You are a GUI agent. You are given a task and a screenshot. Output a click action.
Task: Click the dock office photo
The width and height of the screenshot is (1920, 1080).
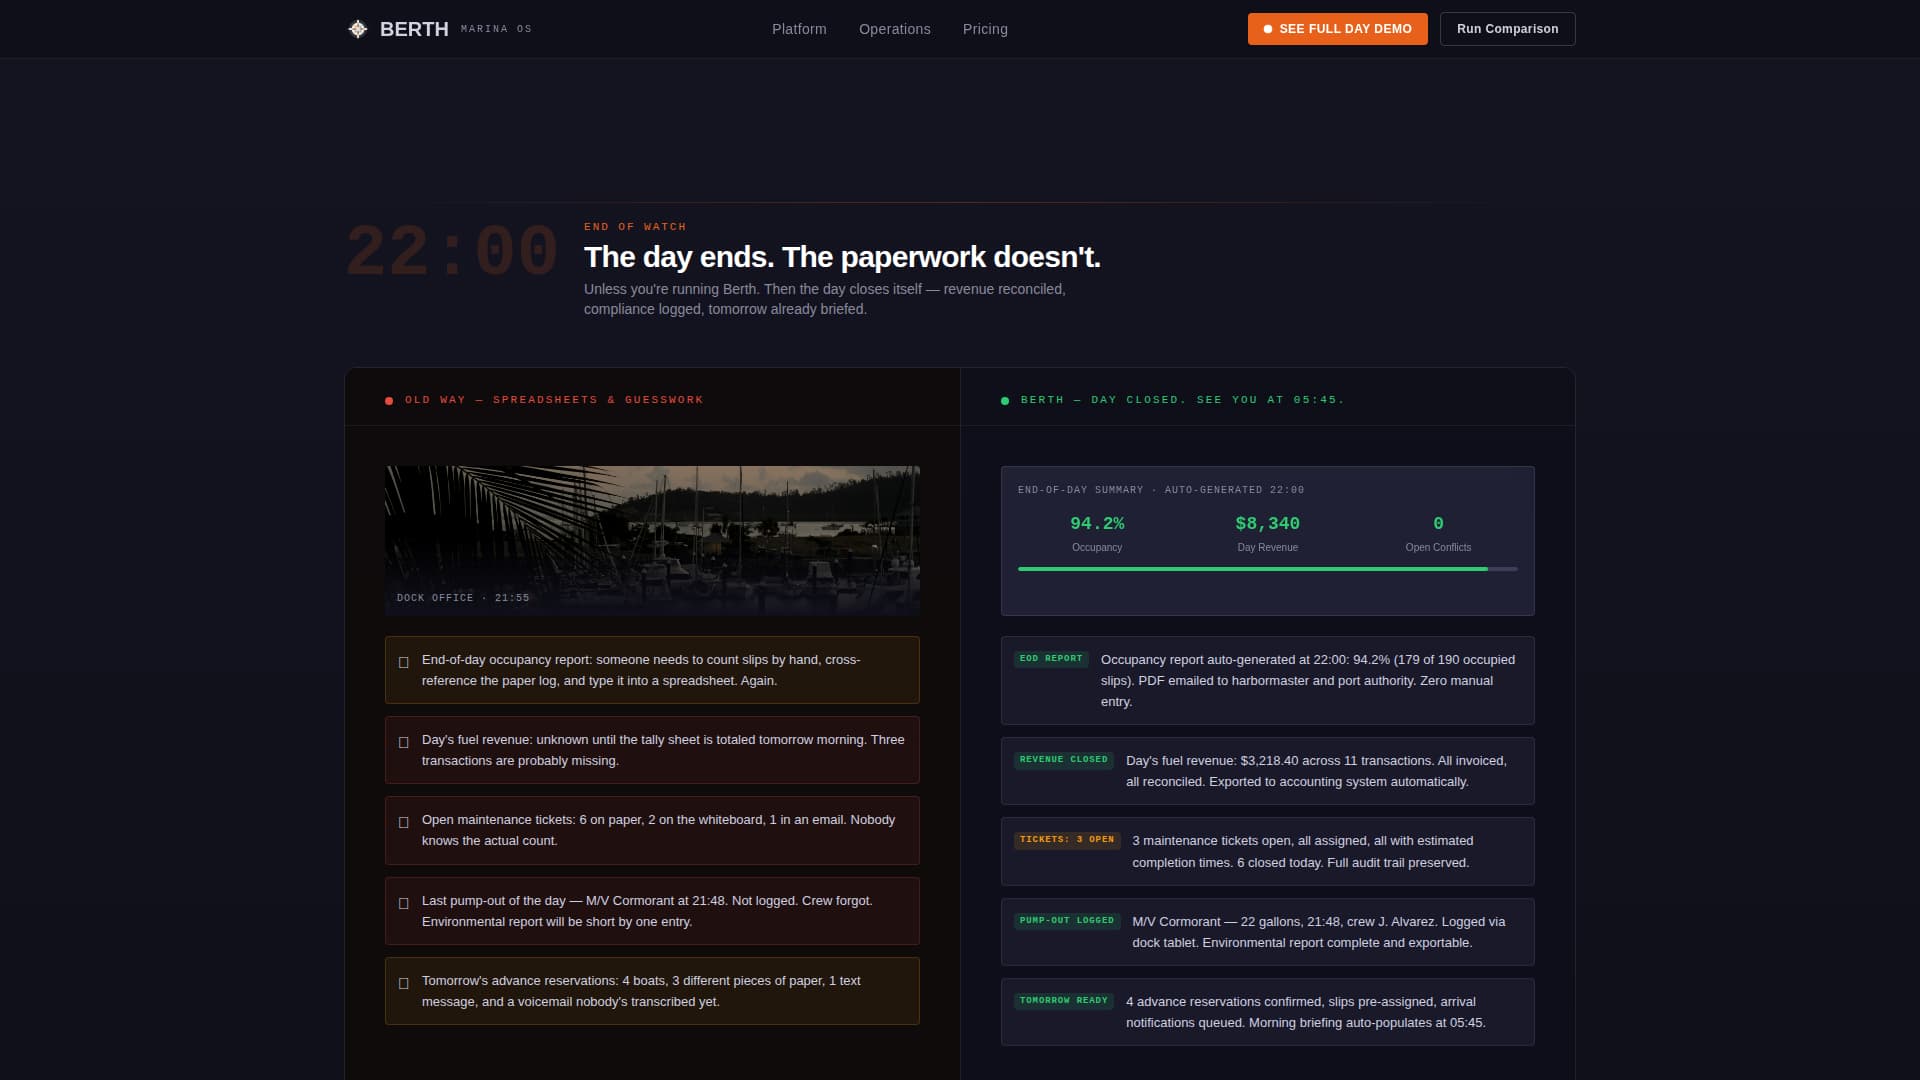click(x=652, y=539)
